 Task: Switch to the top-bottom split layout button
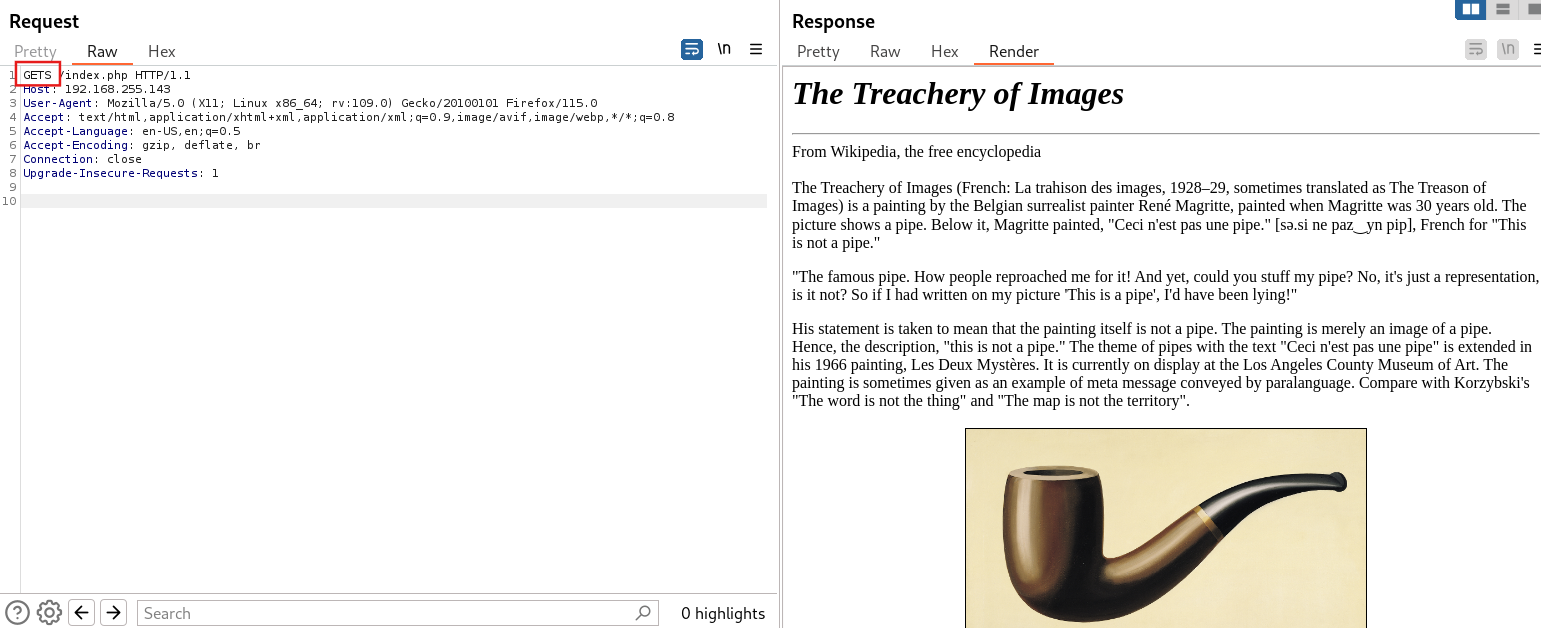tap(1501, 9)
